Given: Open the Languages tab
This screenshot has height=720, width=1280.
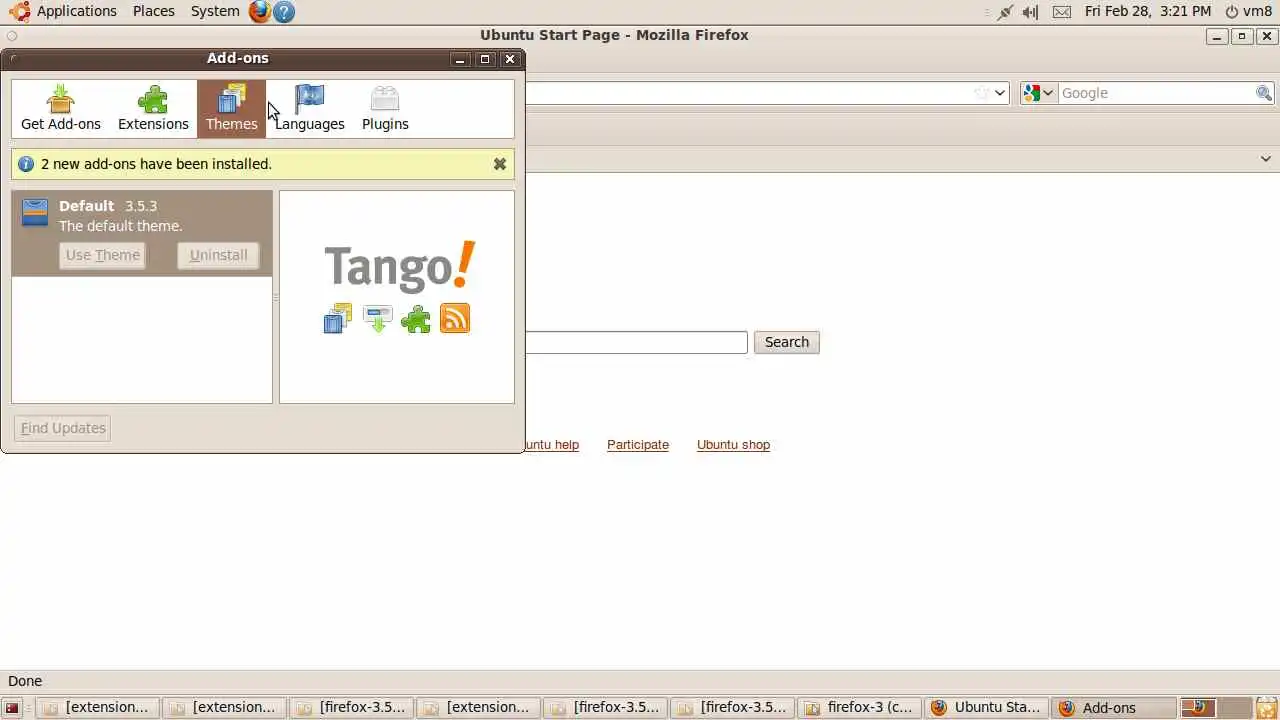Looking at the screenshot, I should [309, 108].
